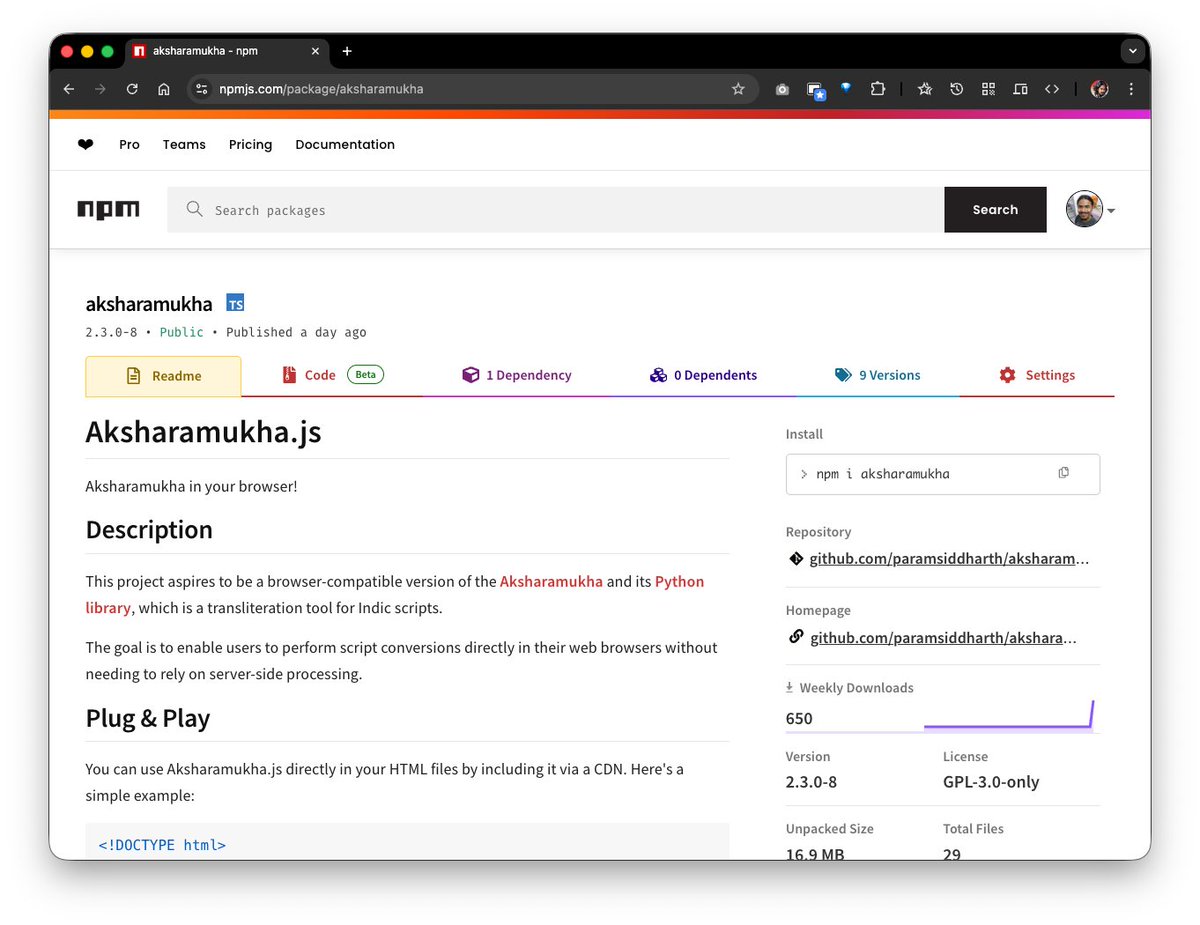
Task: Click the magnifier icon in the search box
Action: coord(194,209)
